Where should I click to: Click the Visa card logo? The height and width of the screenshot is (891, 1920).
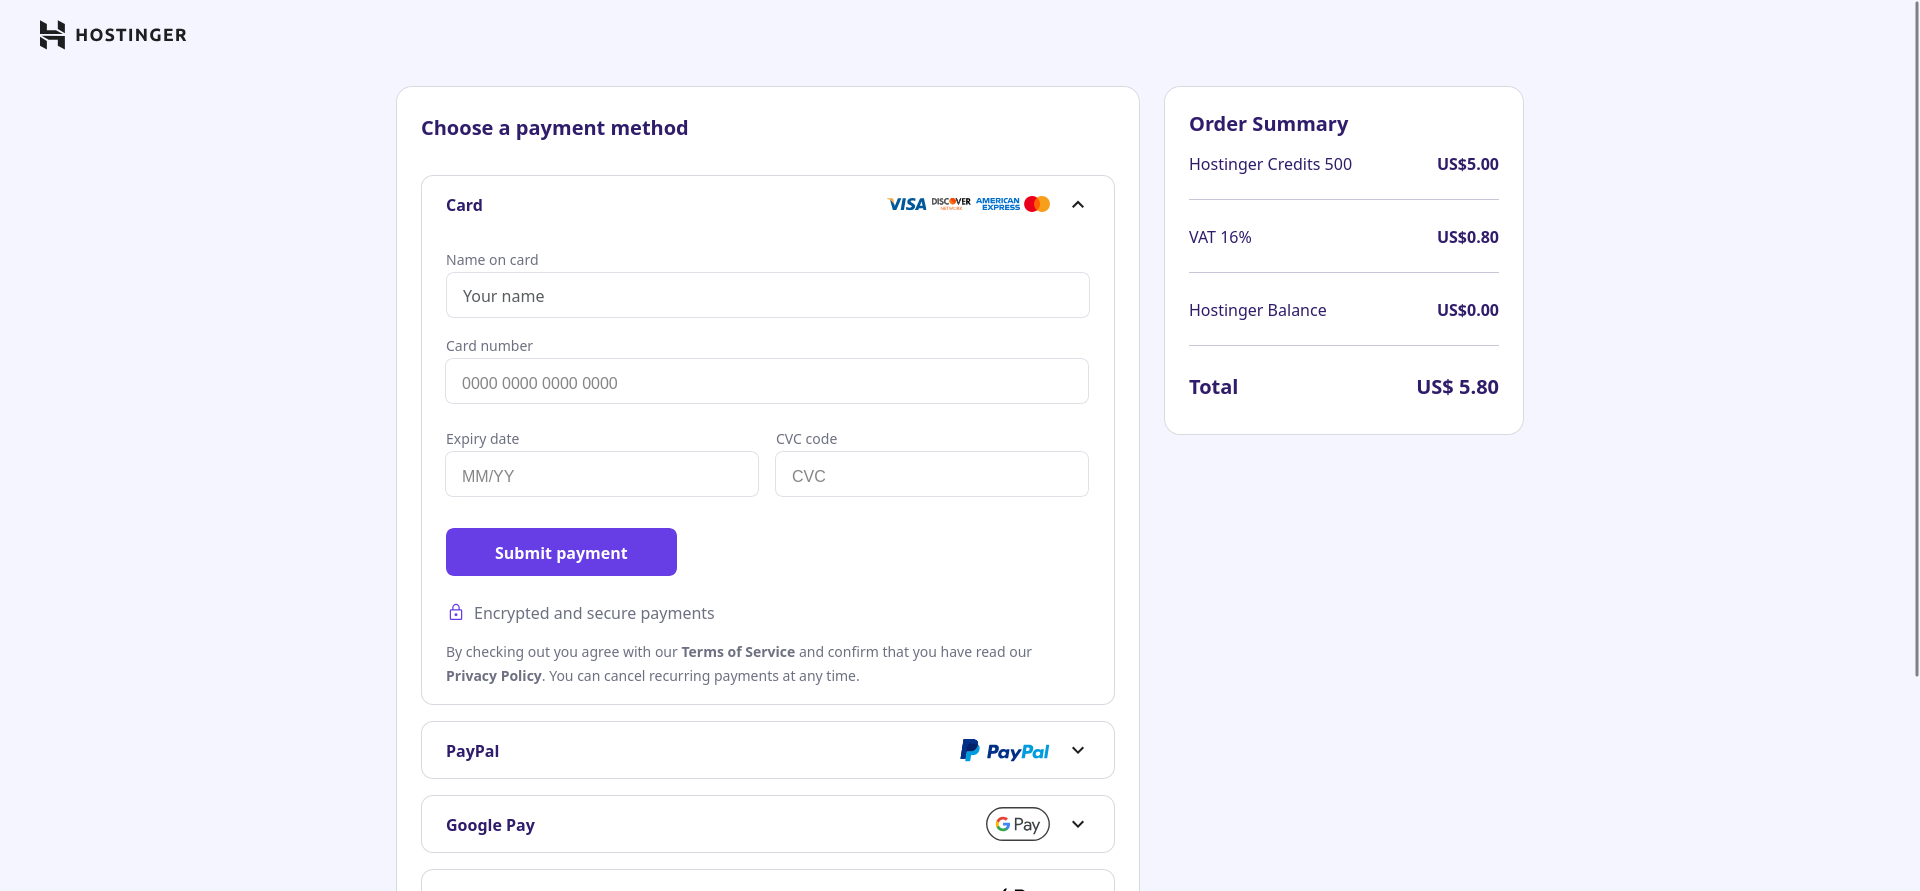click(x=907, y=204)
